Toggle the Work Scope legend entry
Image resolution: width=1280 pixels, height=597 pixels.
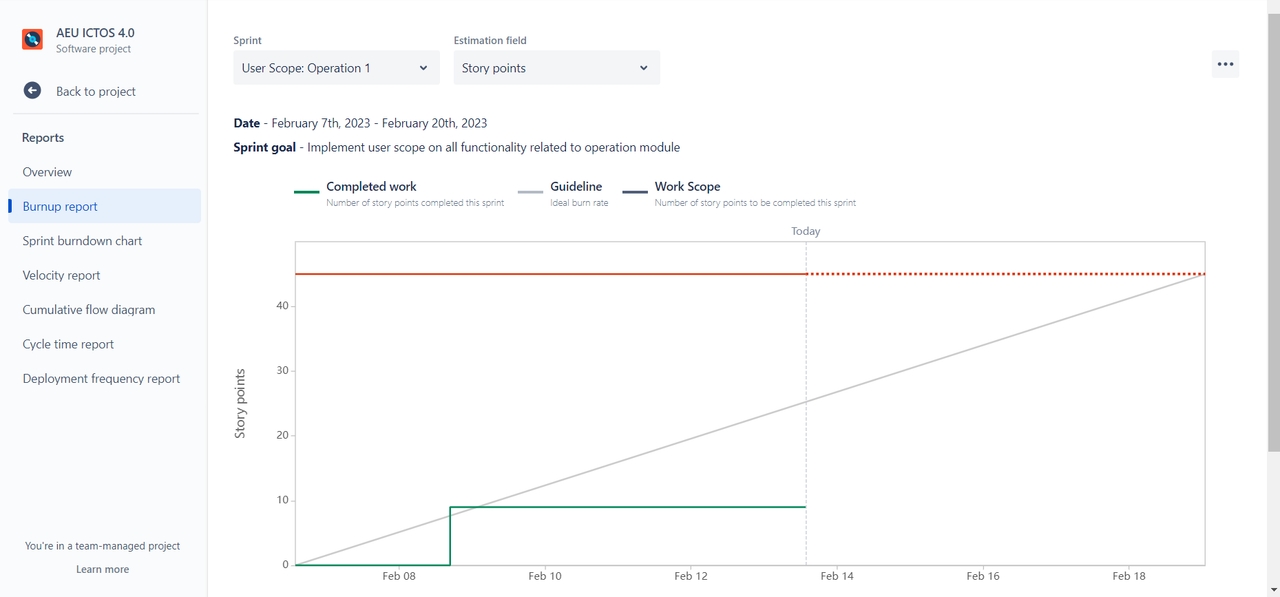pyautogui.click(x=687, y=187)
